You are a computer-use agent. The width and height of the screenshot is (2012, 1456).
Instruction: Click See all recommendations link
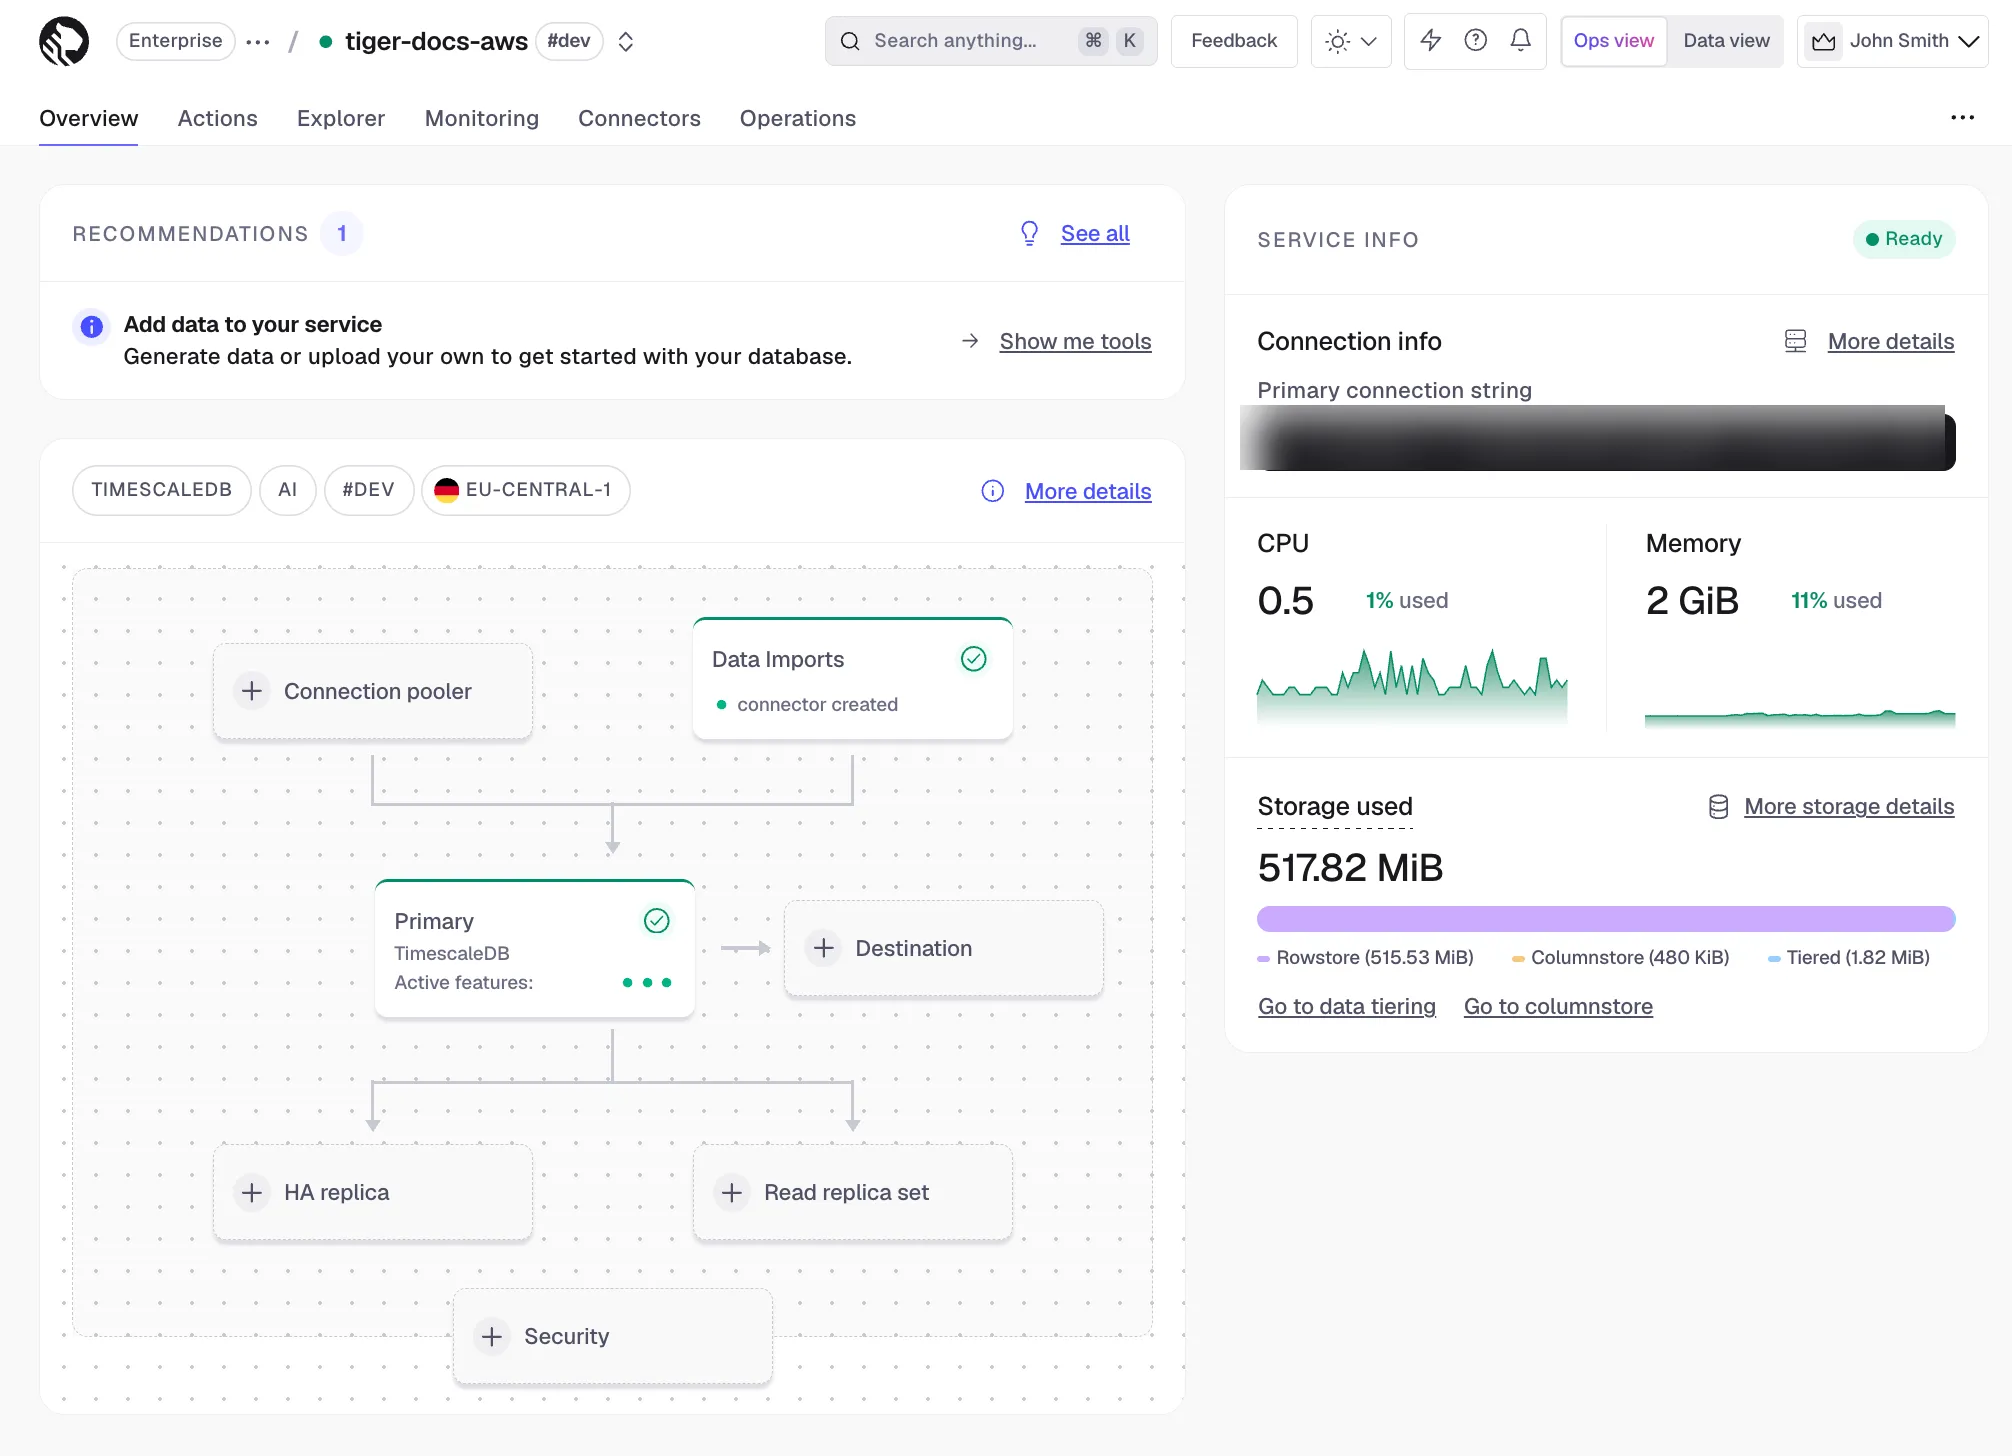point(1095,233)
